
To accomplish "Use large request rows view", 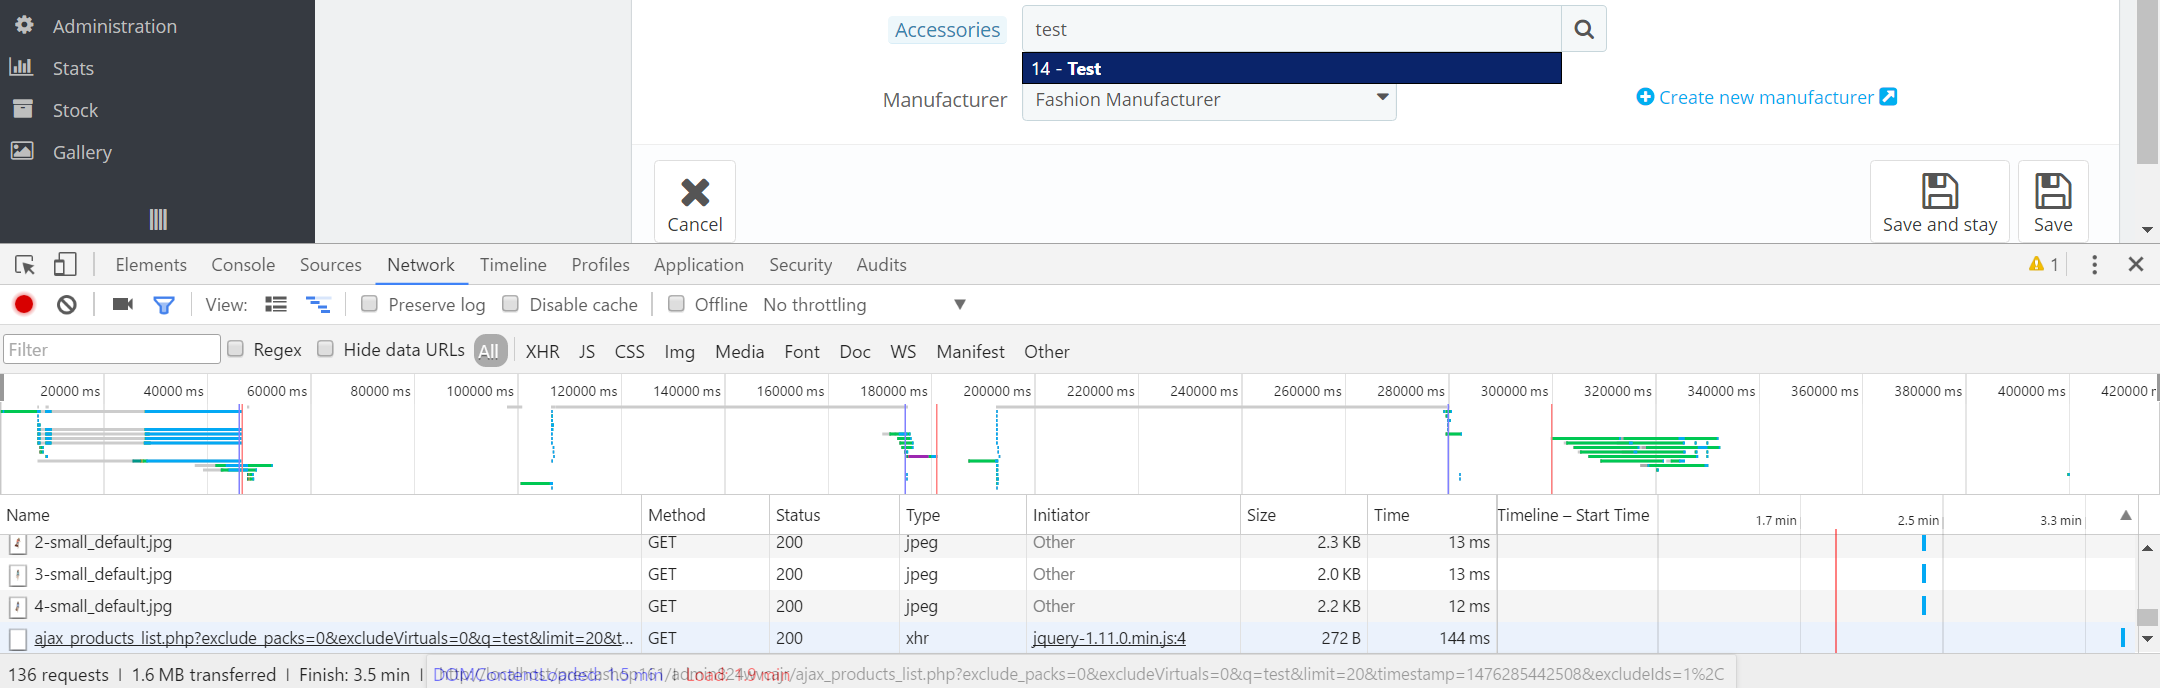I will point(276,304).
